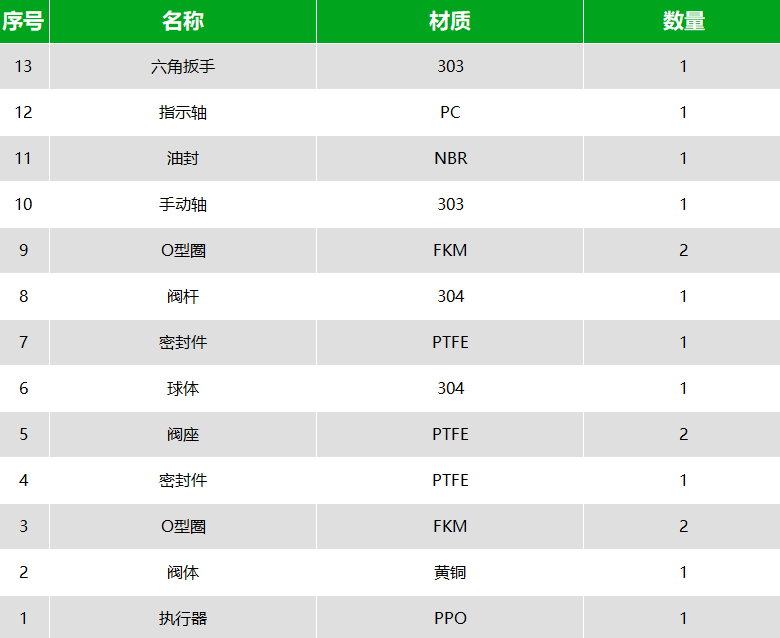This screenshot has height=638, width=780.
Task: Click the 阀体 name cell
Action: (x=183, y=572)
